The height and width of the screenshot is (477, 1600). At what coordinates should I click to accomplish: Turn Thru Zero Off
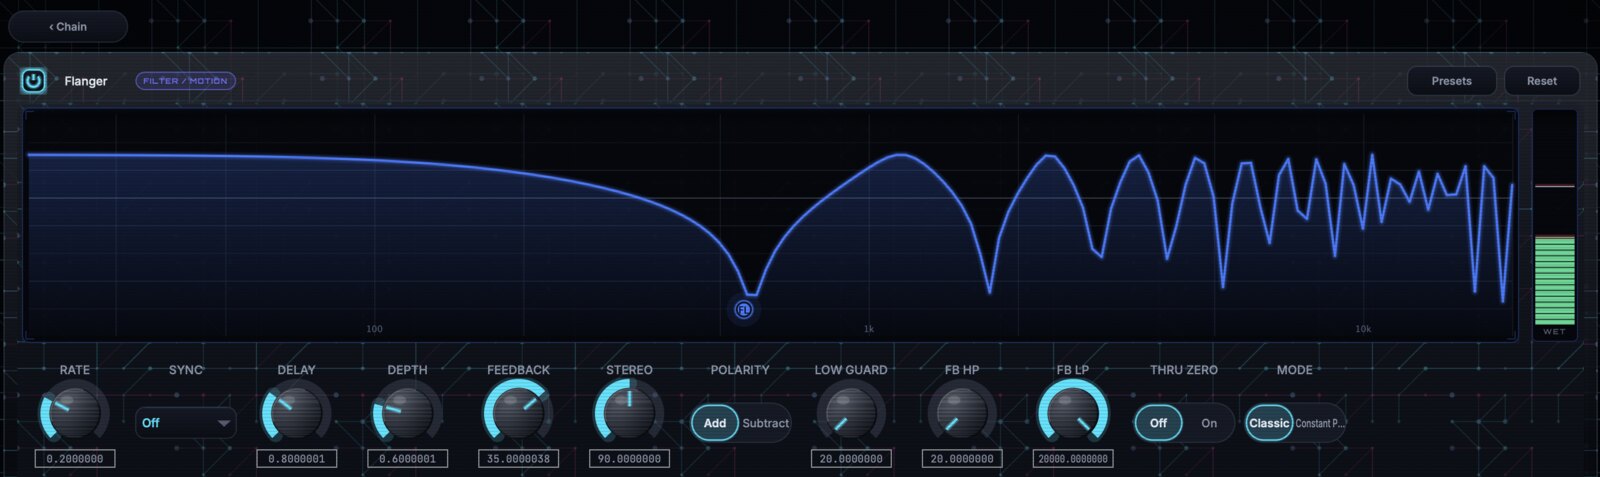pos(1158,423)
